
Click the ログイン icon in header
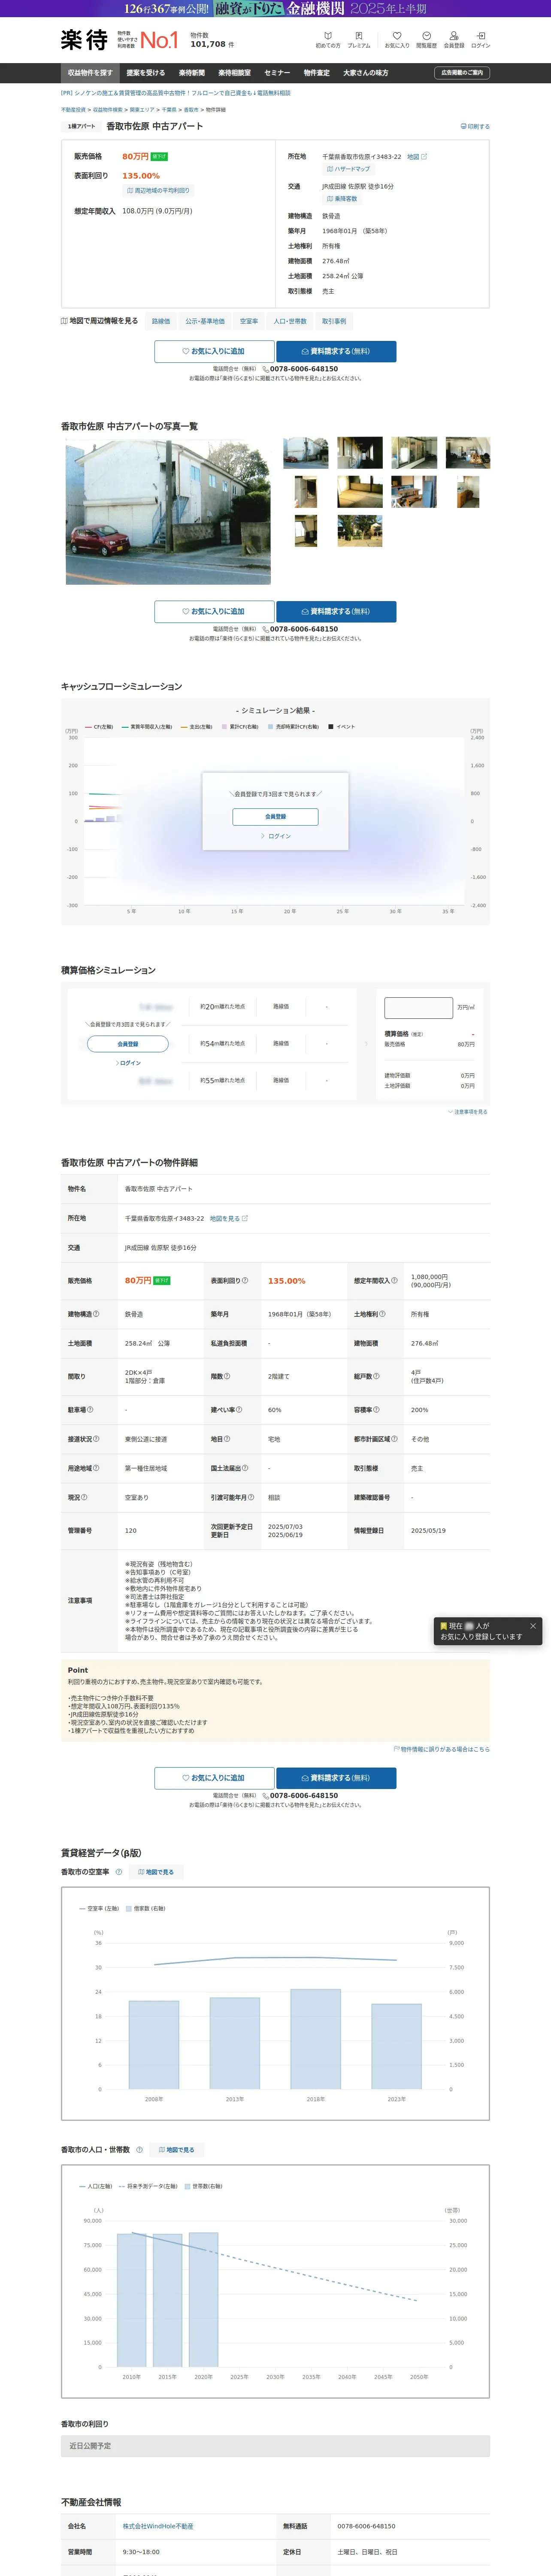(481, 40)
